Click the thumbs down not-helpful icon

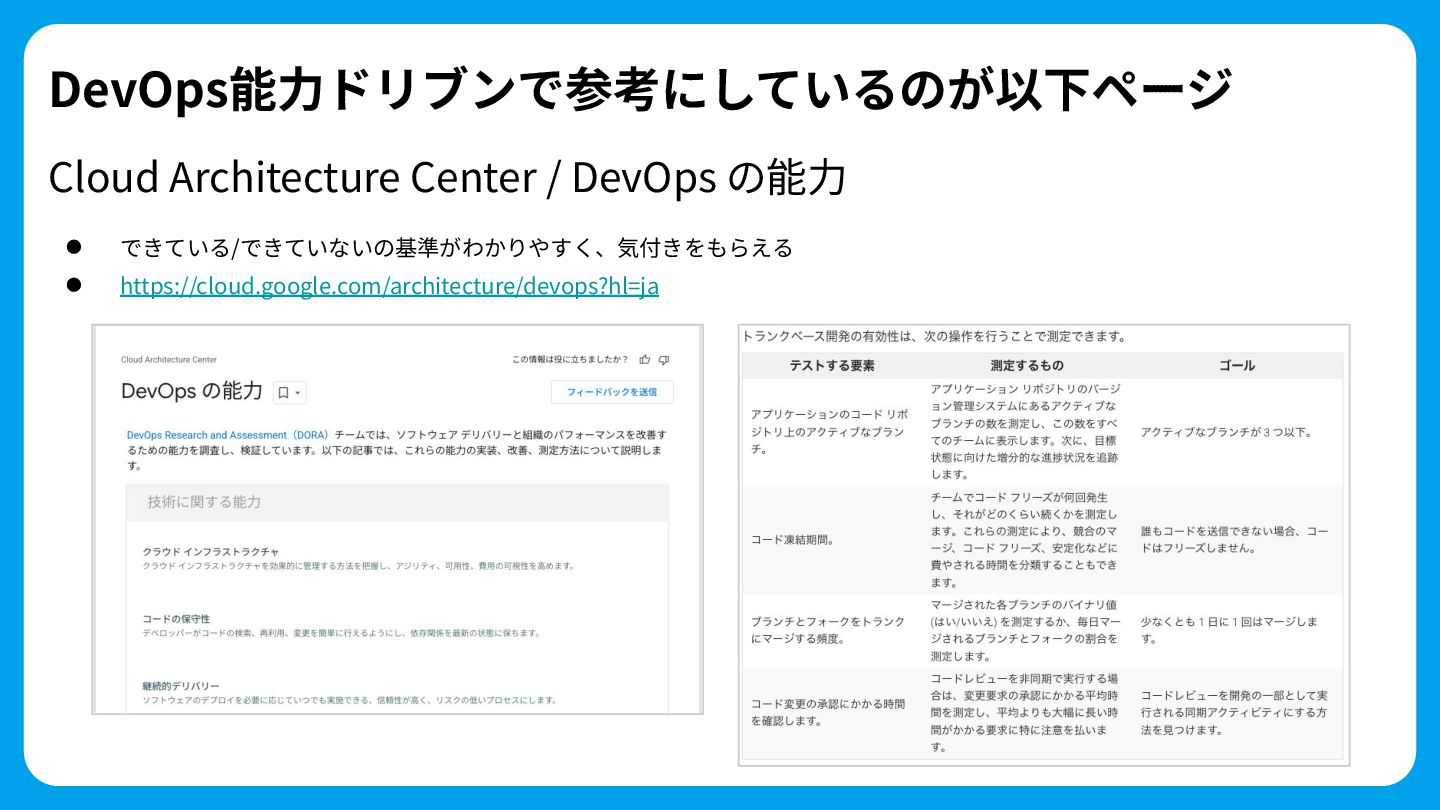(x=664, y=359)
